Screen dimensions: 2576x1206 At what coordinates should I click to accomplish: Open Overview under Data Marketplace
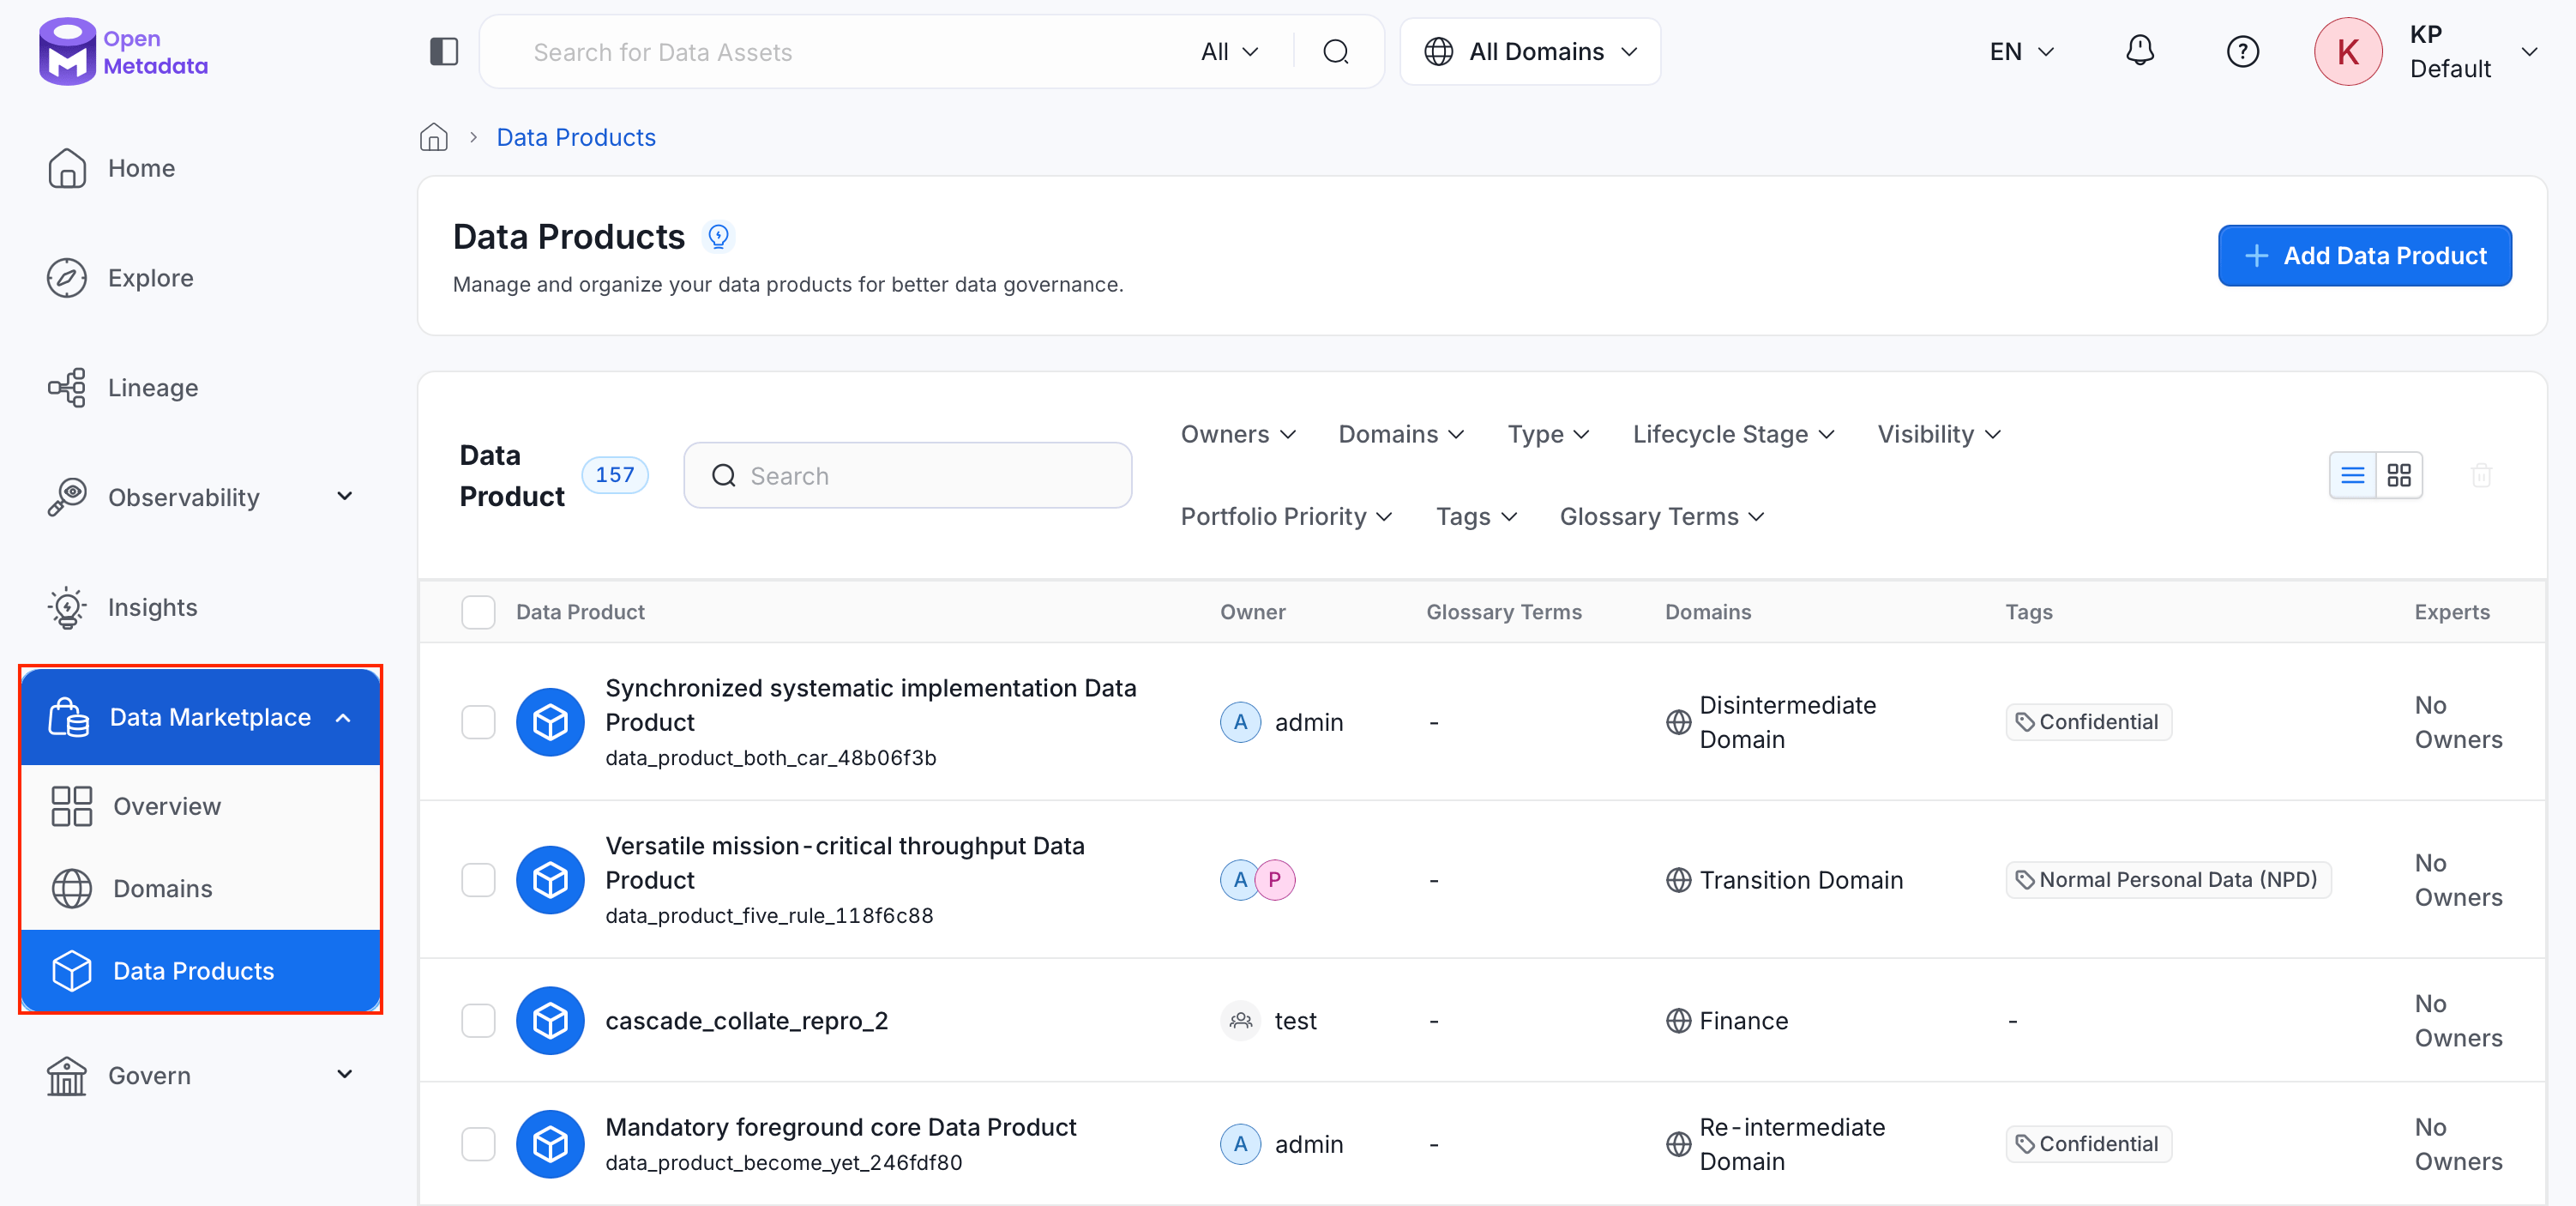[200, 806]
